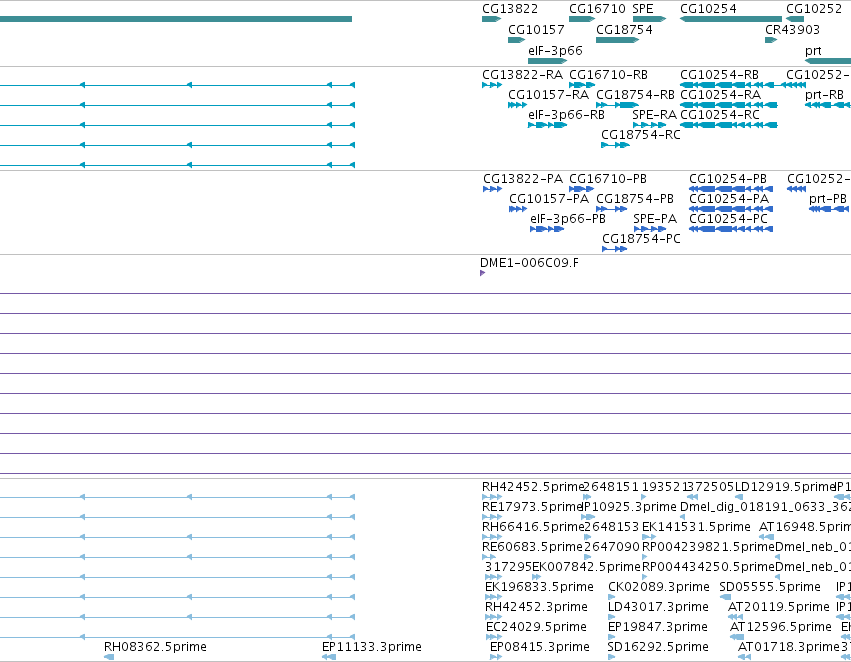Select protein feature SPE-PA

[650, 229]
